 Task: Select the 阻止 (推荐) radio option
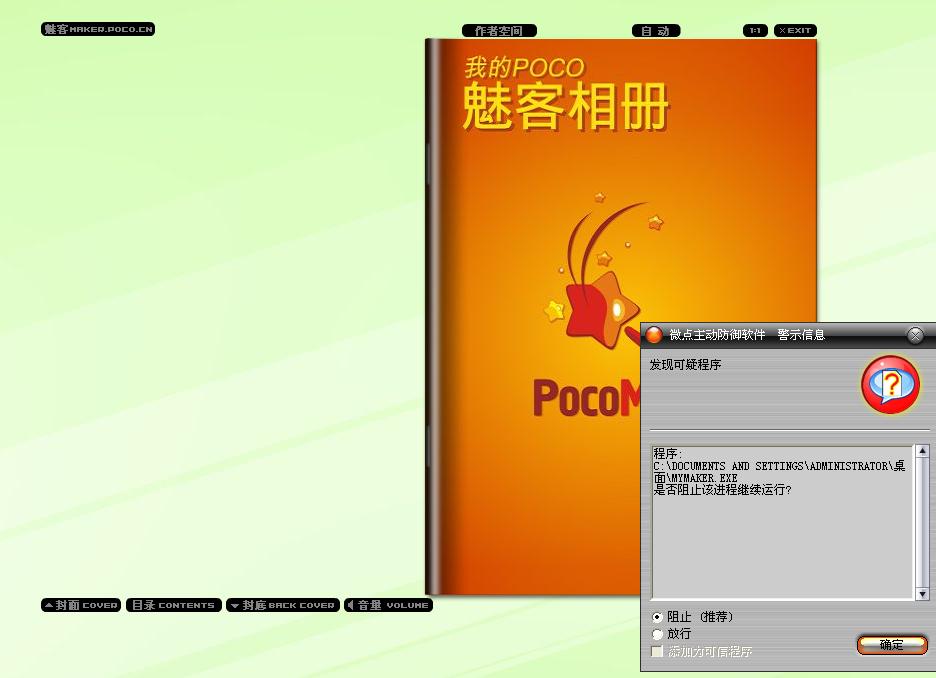(x=657, y=617)
